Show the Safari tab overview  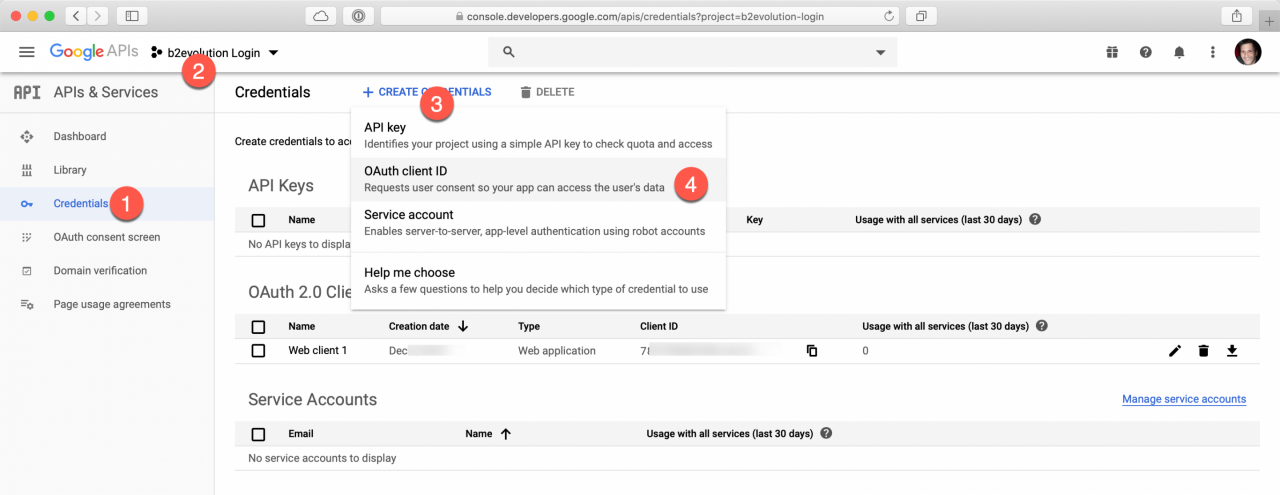pyautogui.click(x=920, y=16)
